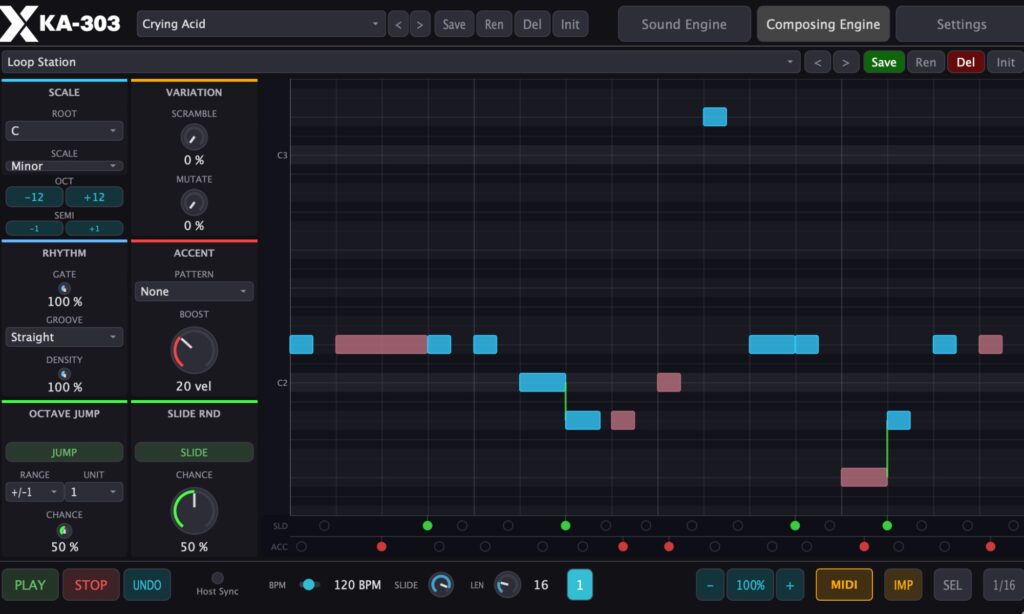Screen dimensions: 1024x614
Task: Click the next preset arrow beside Crying Acid
Action: click(420, 24)
